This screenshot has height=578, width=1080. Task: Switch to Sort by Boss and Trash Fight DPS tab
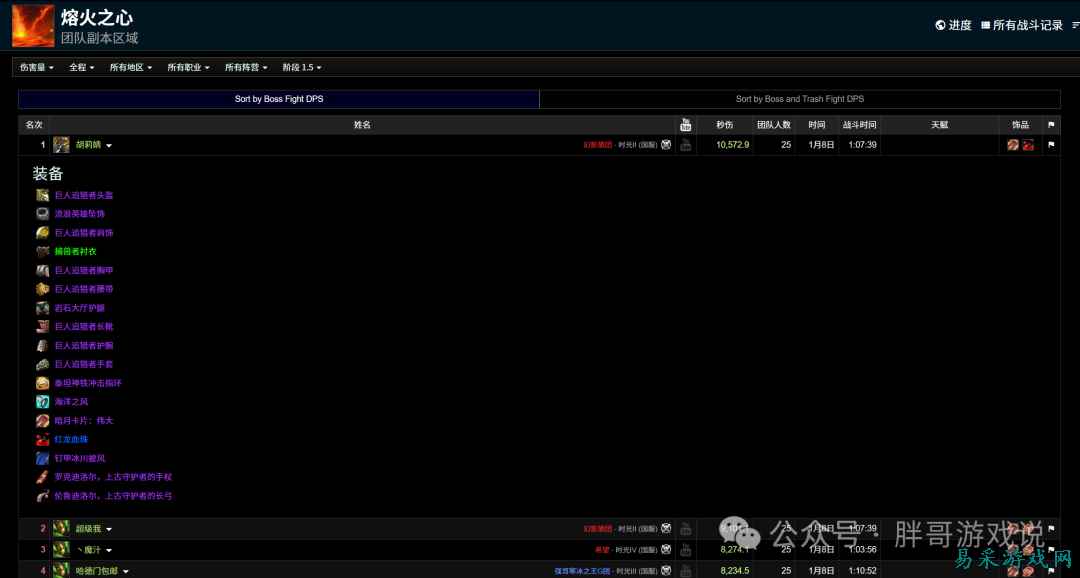(800, 99)
